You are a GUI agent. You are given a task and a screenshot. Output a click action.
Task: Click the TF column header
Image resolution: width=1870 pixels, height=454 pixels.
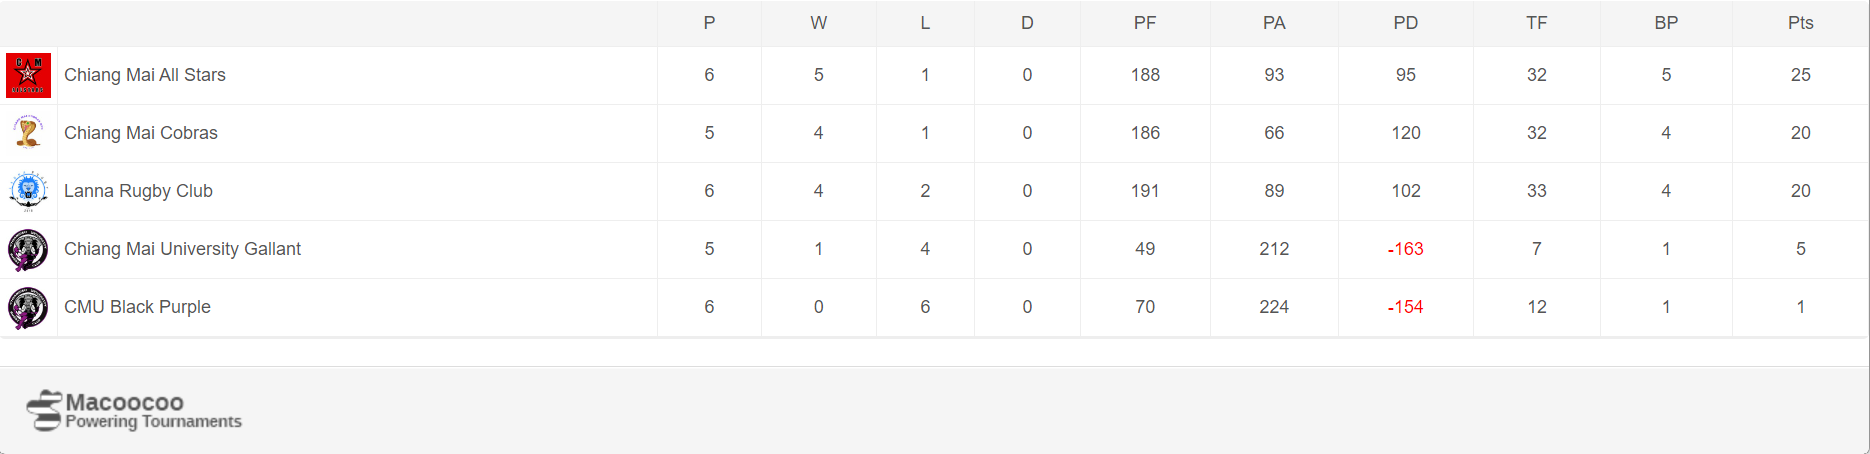click(x=1537, y=23)
